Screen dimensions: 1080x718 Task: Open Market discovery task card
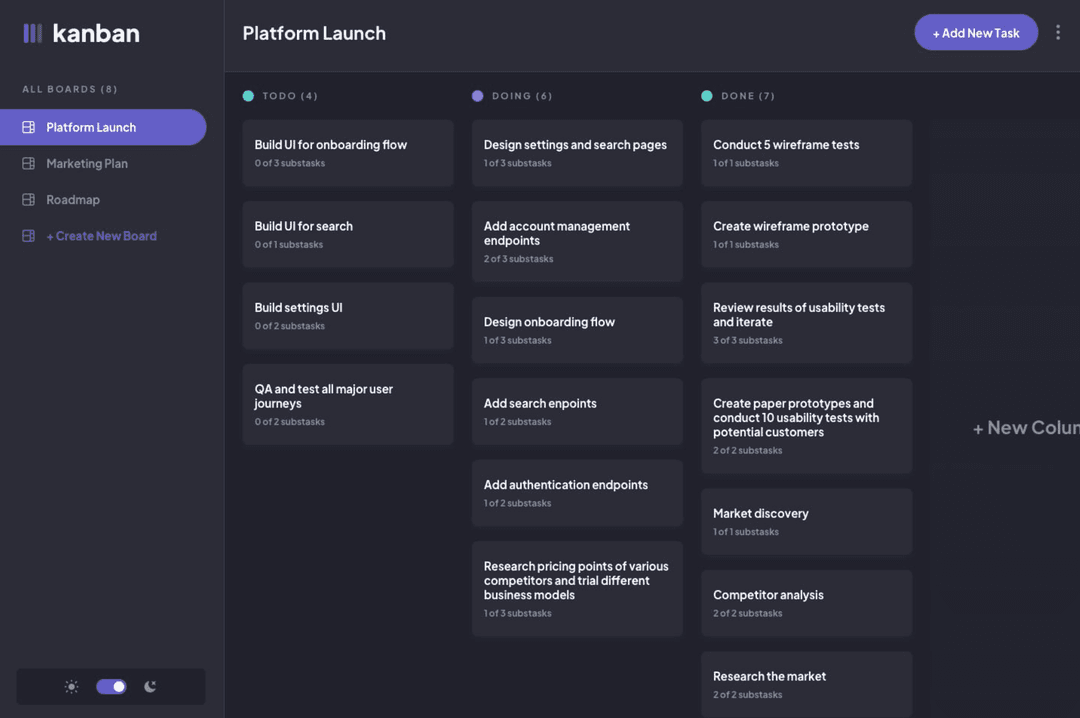807,522
